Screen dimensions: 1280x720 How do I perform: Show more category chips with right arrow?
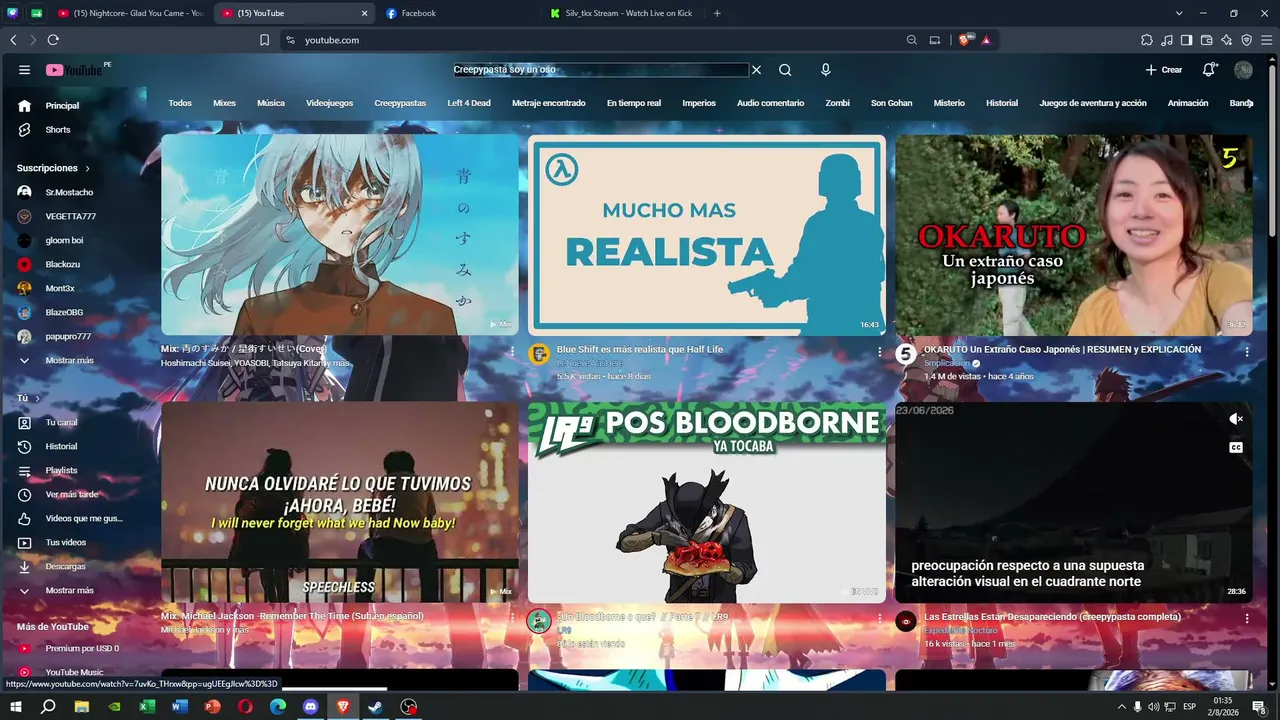coord(1249,103)
